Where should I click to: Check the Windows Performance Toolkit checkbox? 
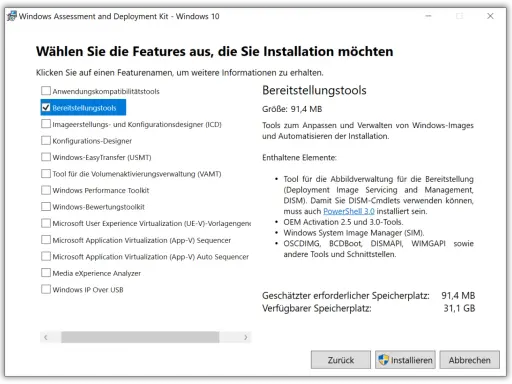46,190
